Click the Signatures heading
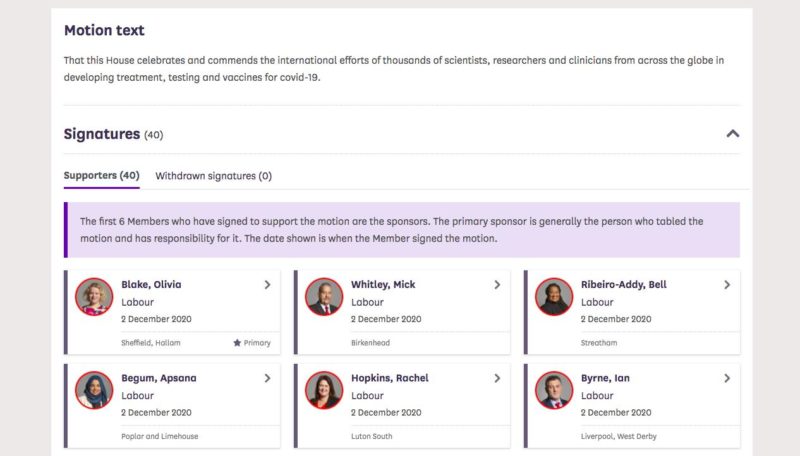This screenshot has width=800, height=456. (x=101, y=134)
